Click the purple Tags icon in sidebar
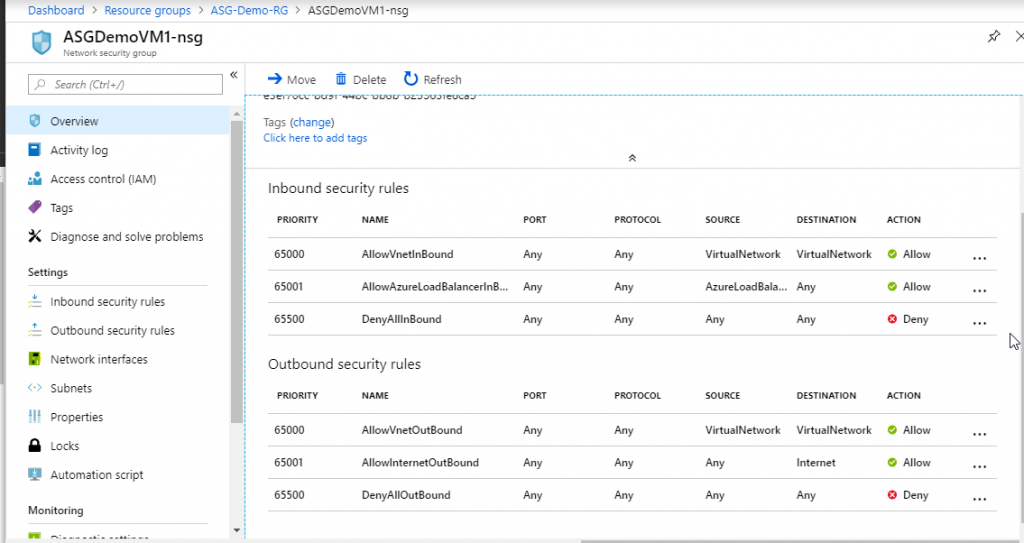 (35, 208)
